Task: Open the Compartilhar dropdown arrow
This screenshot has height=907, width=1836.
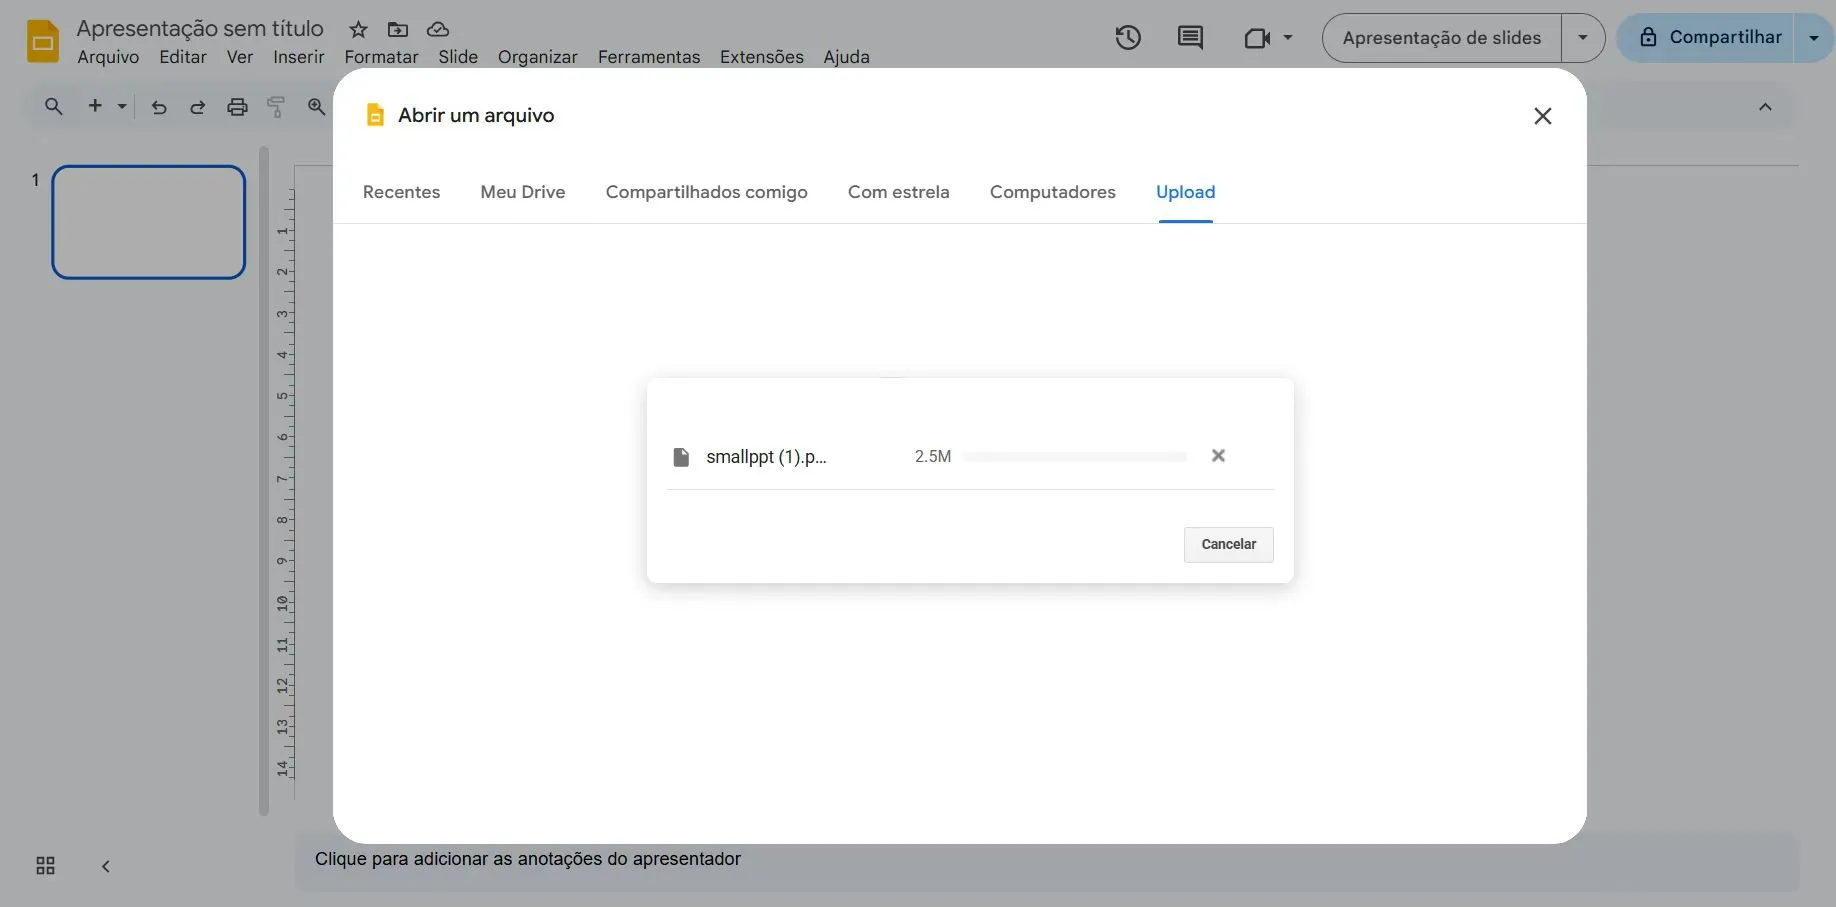Action: tap(1816, 37)
